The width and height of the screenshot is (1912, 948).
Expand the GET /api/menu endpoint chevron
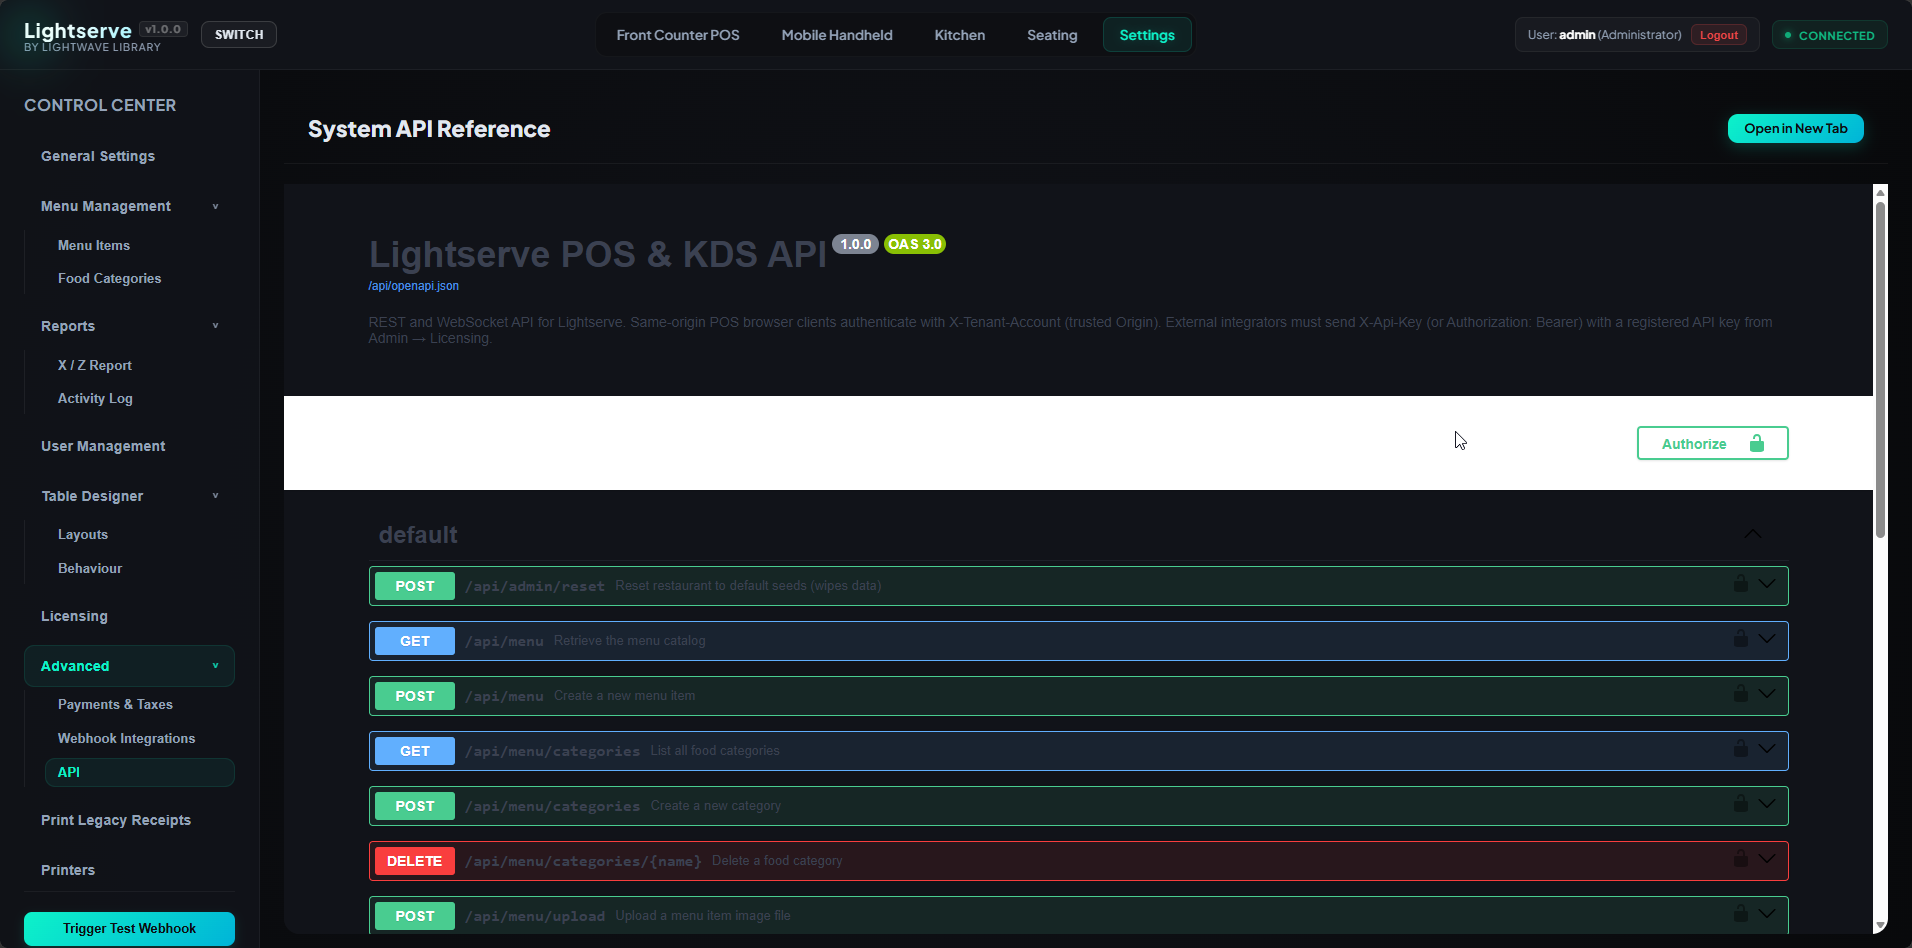1767,639
